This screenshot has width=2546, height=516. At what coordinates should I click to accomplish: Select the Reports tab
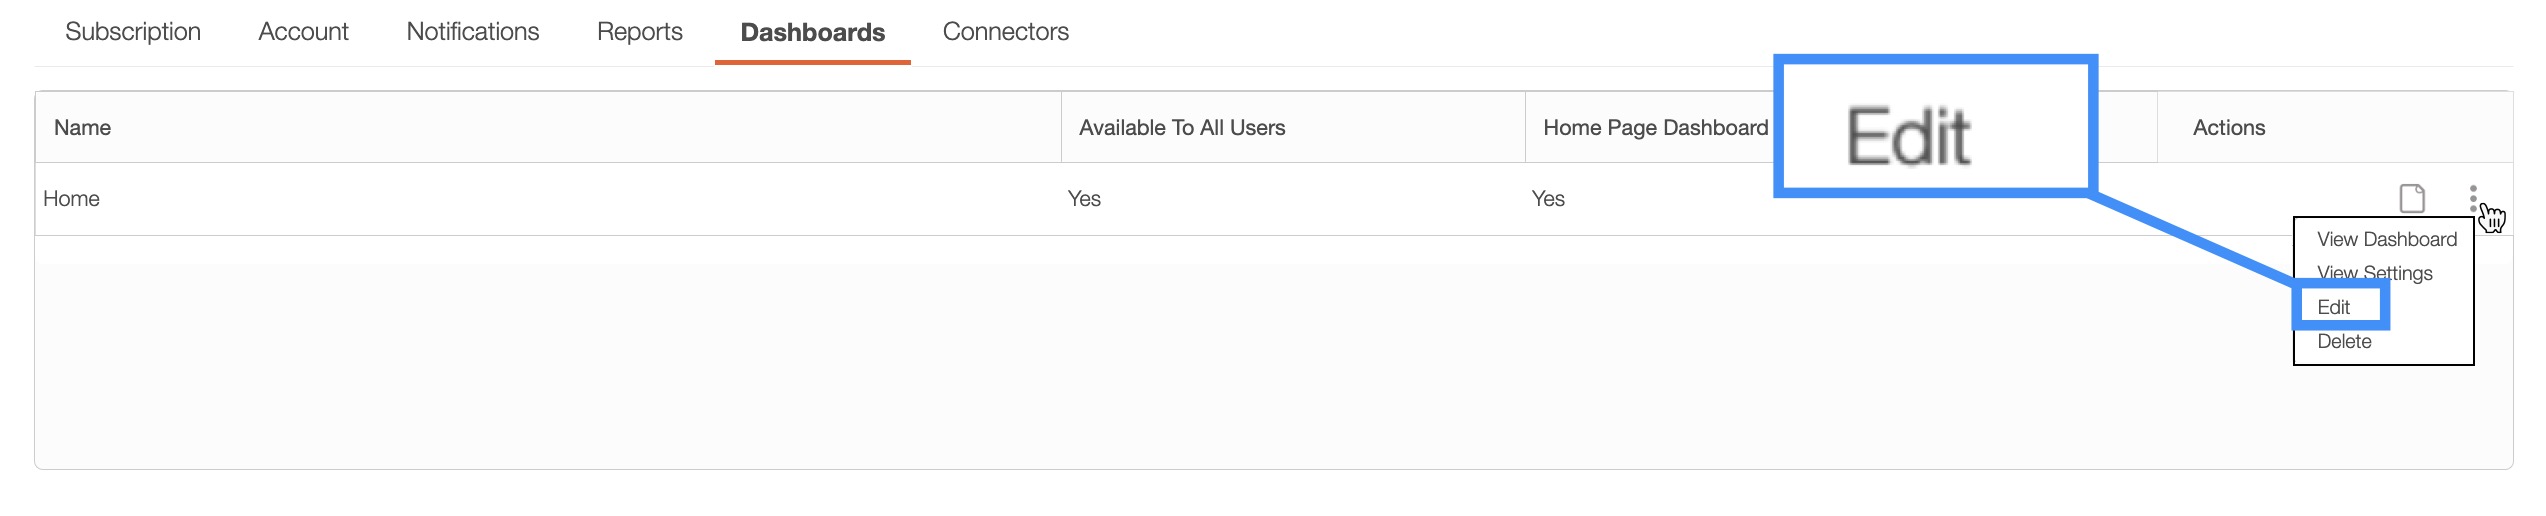coord(639,32)
